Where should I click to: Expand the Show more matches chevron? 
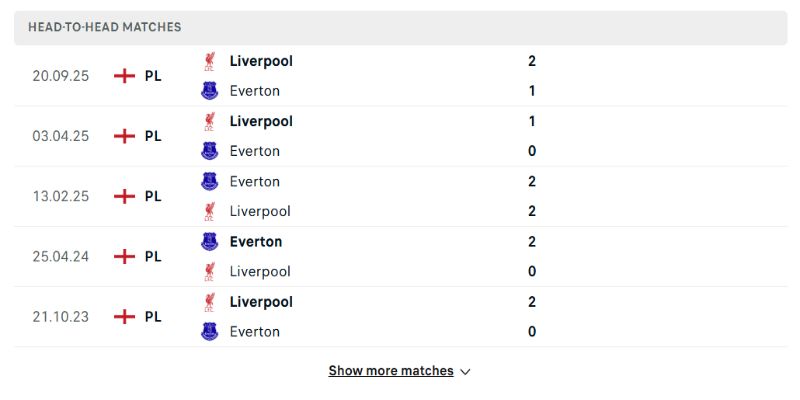pos(465,371)
